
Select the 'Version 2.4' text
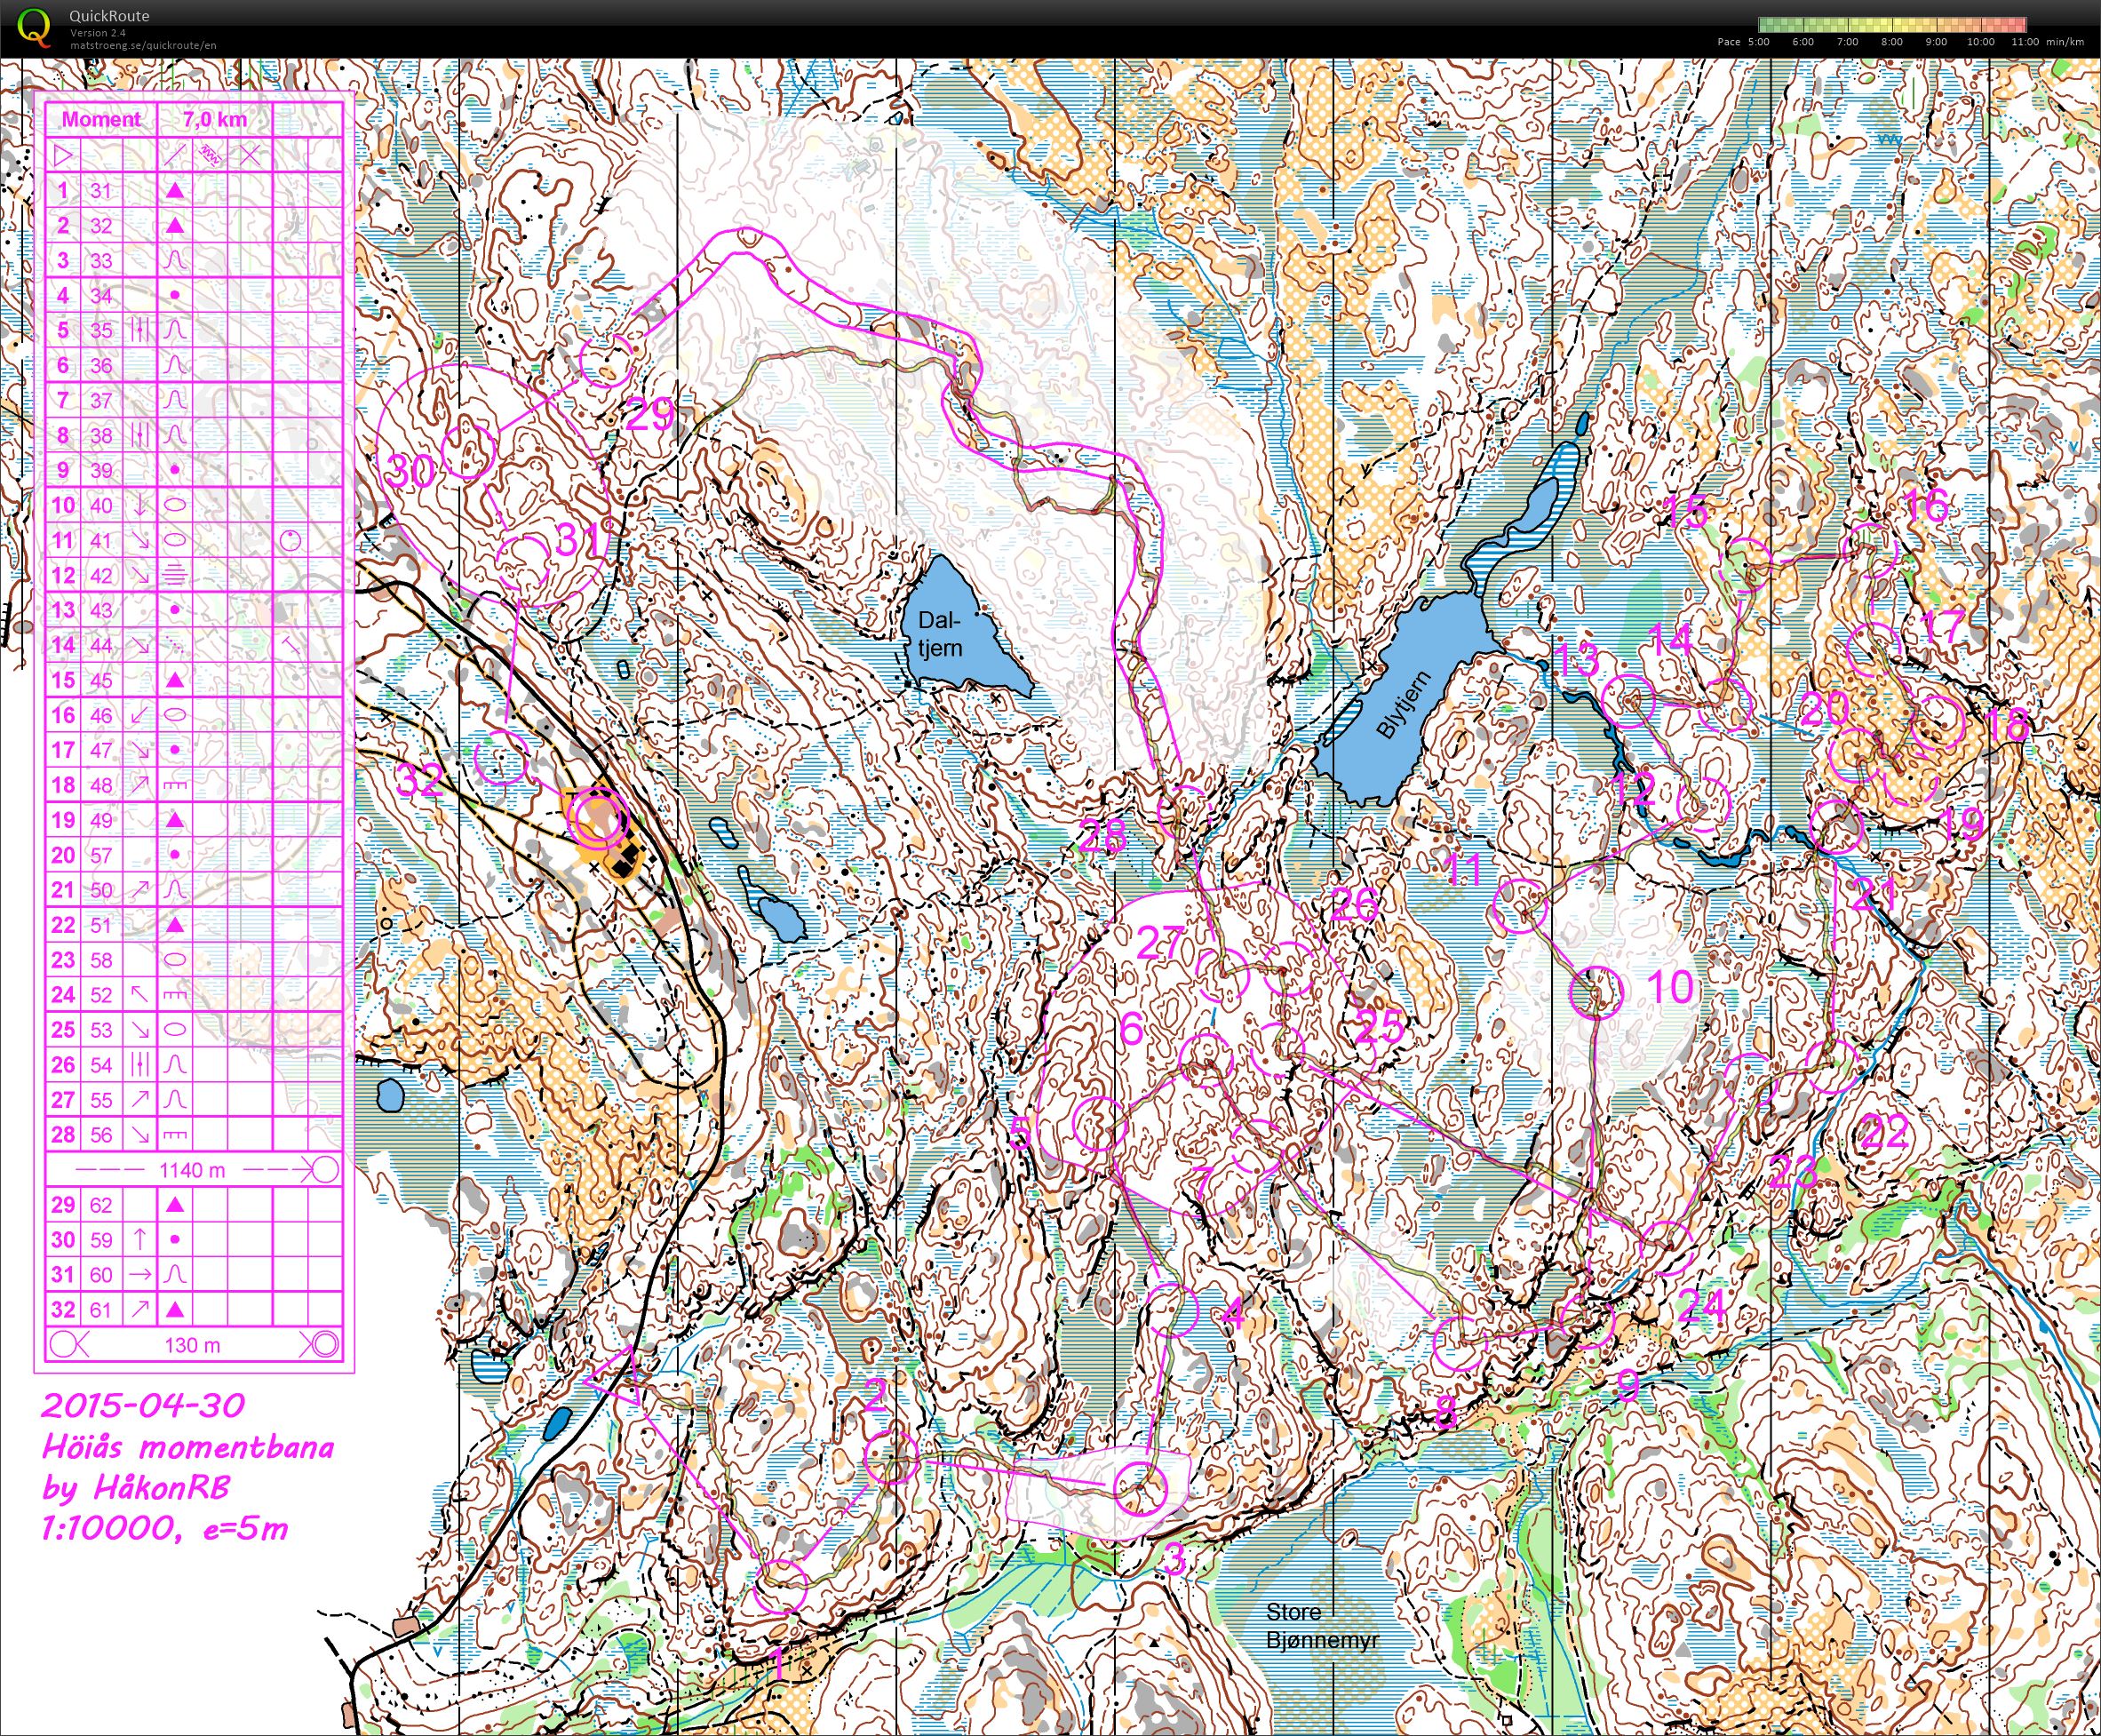click(x=97, y=33)
